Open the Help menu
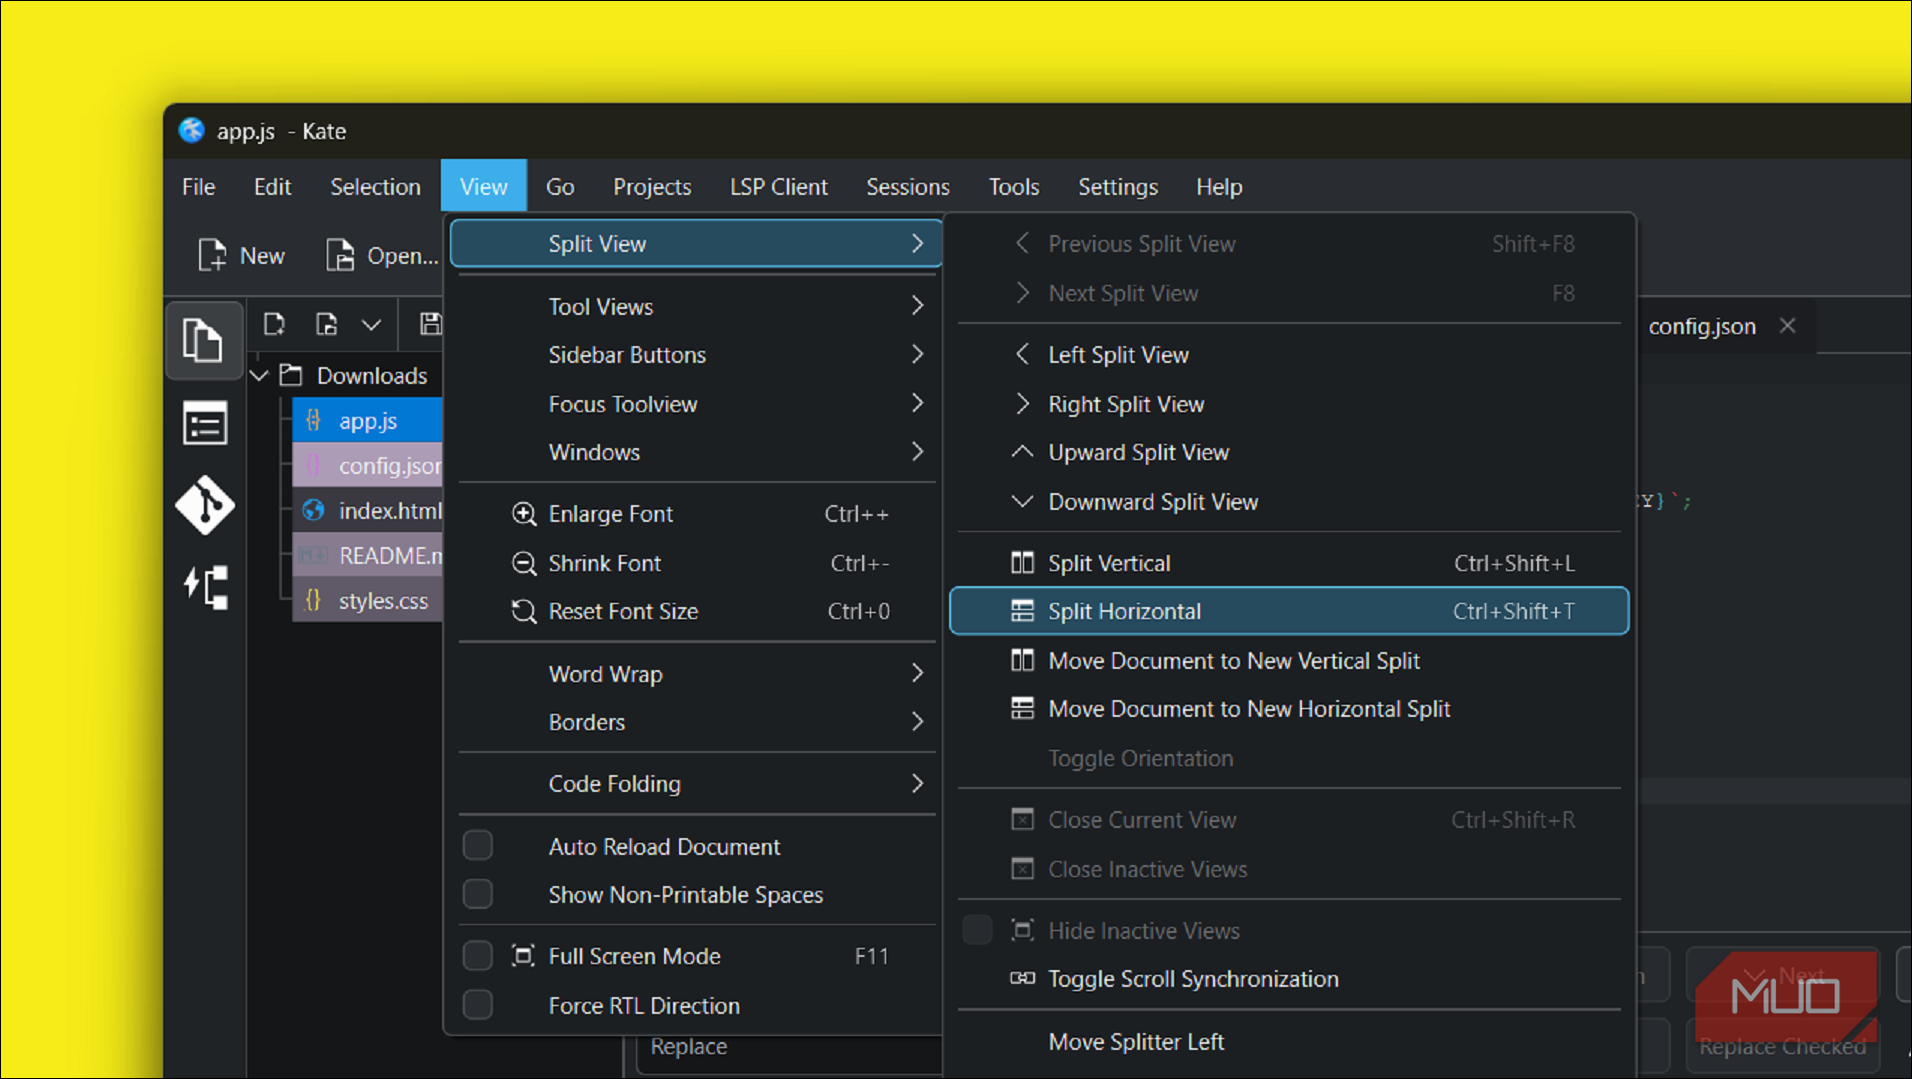Image resolution: width=1912 pixels, height=1079 pixels. pyautogui.click(x=1219, y=186)
